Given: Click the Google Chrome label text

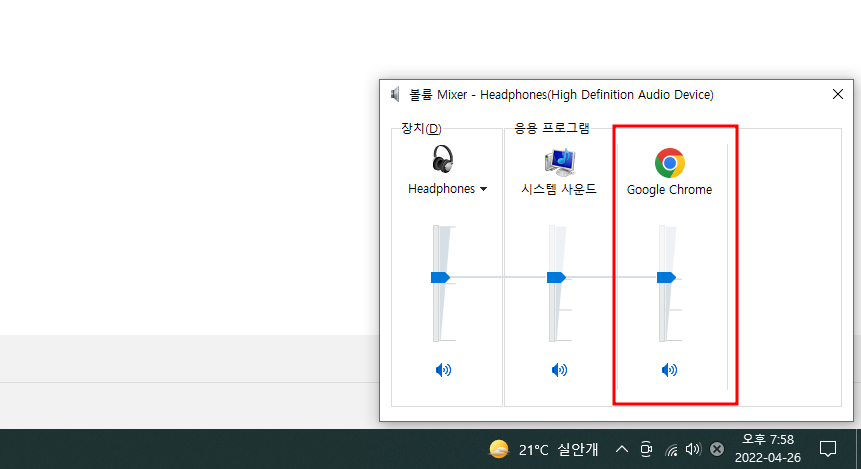Looking at the screenshot, I should pos(669,190).
